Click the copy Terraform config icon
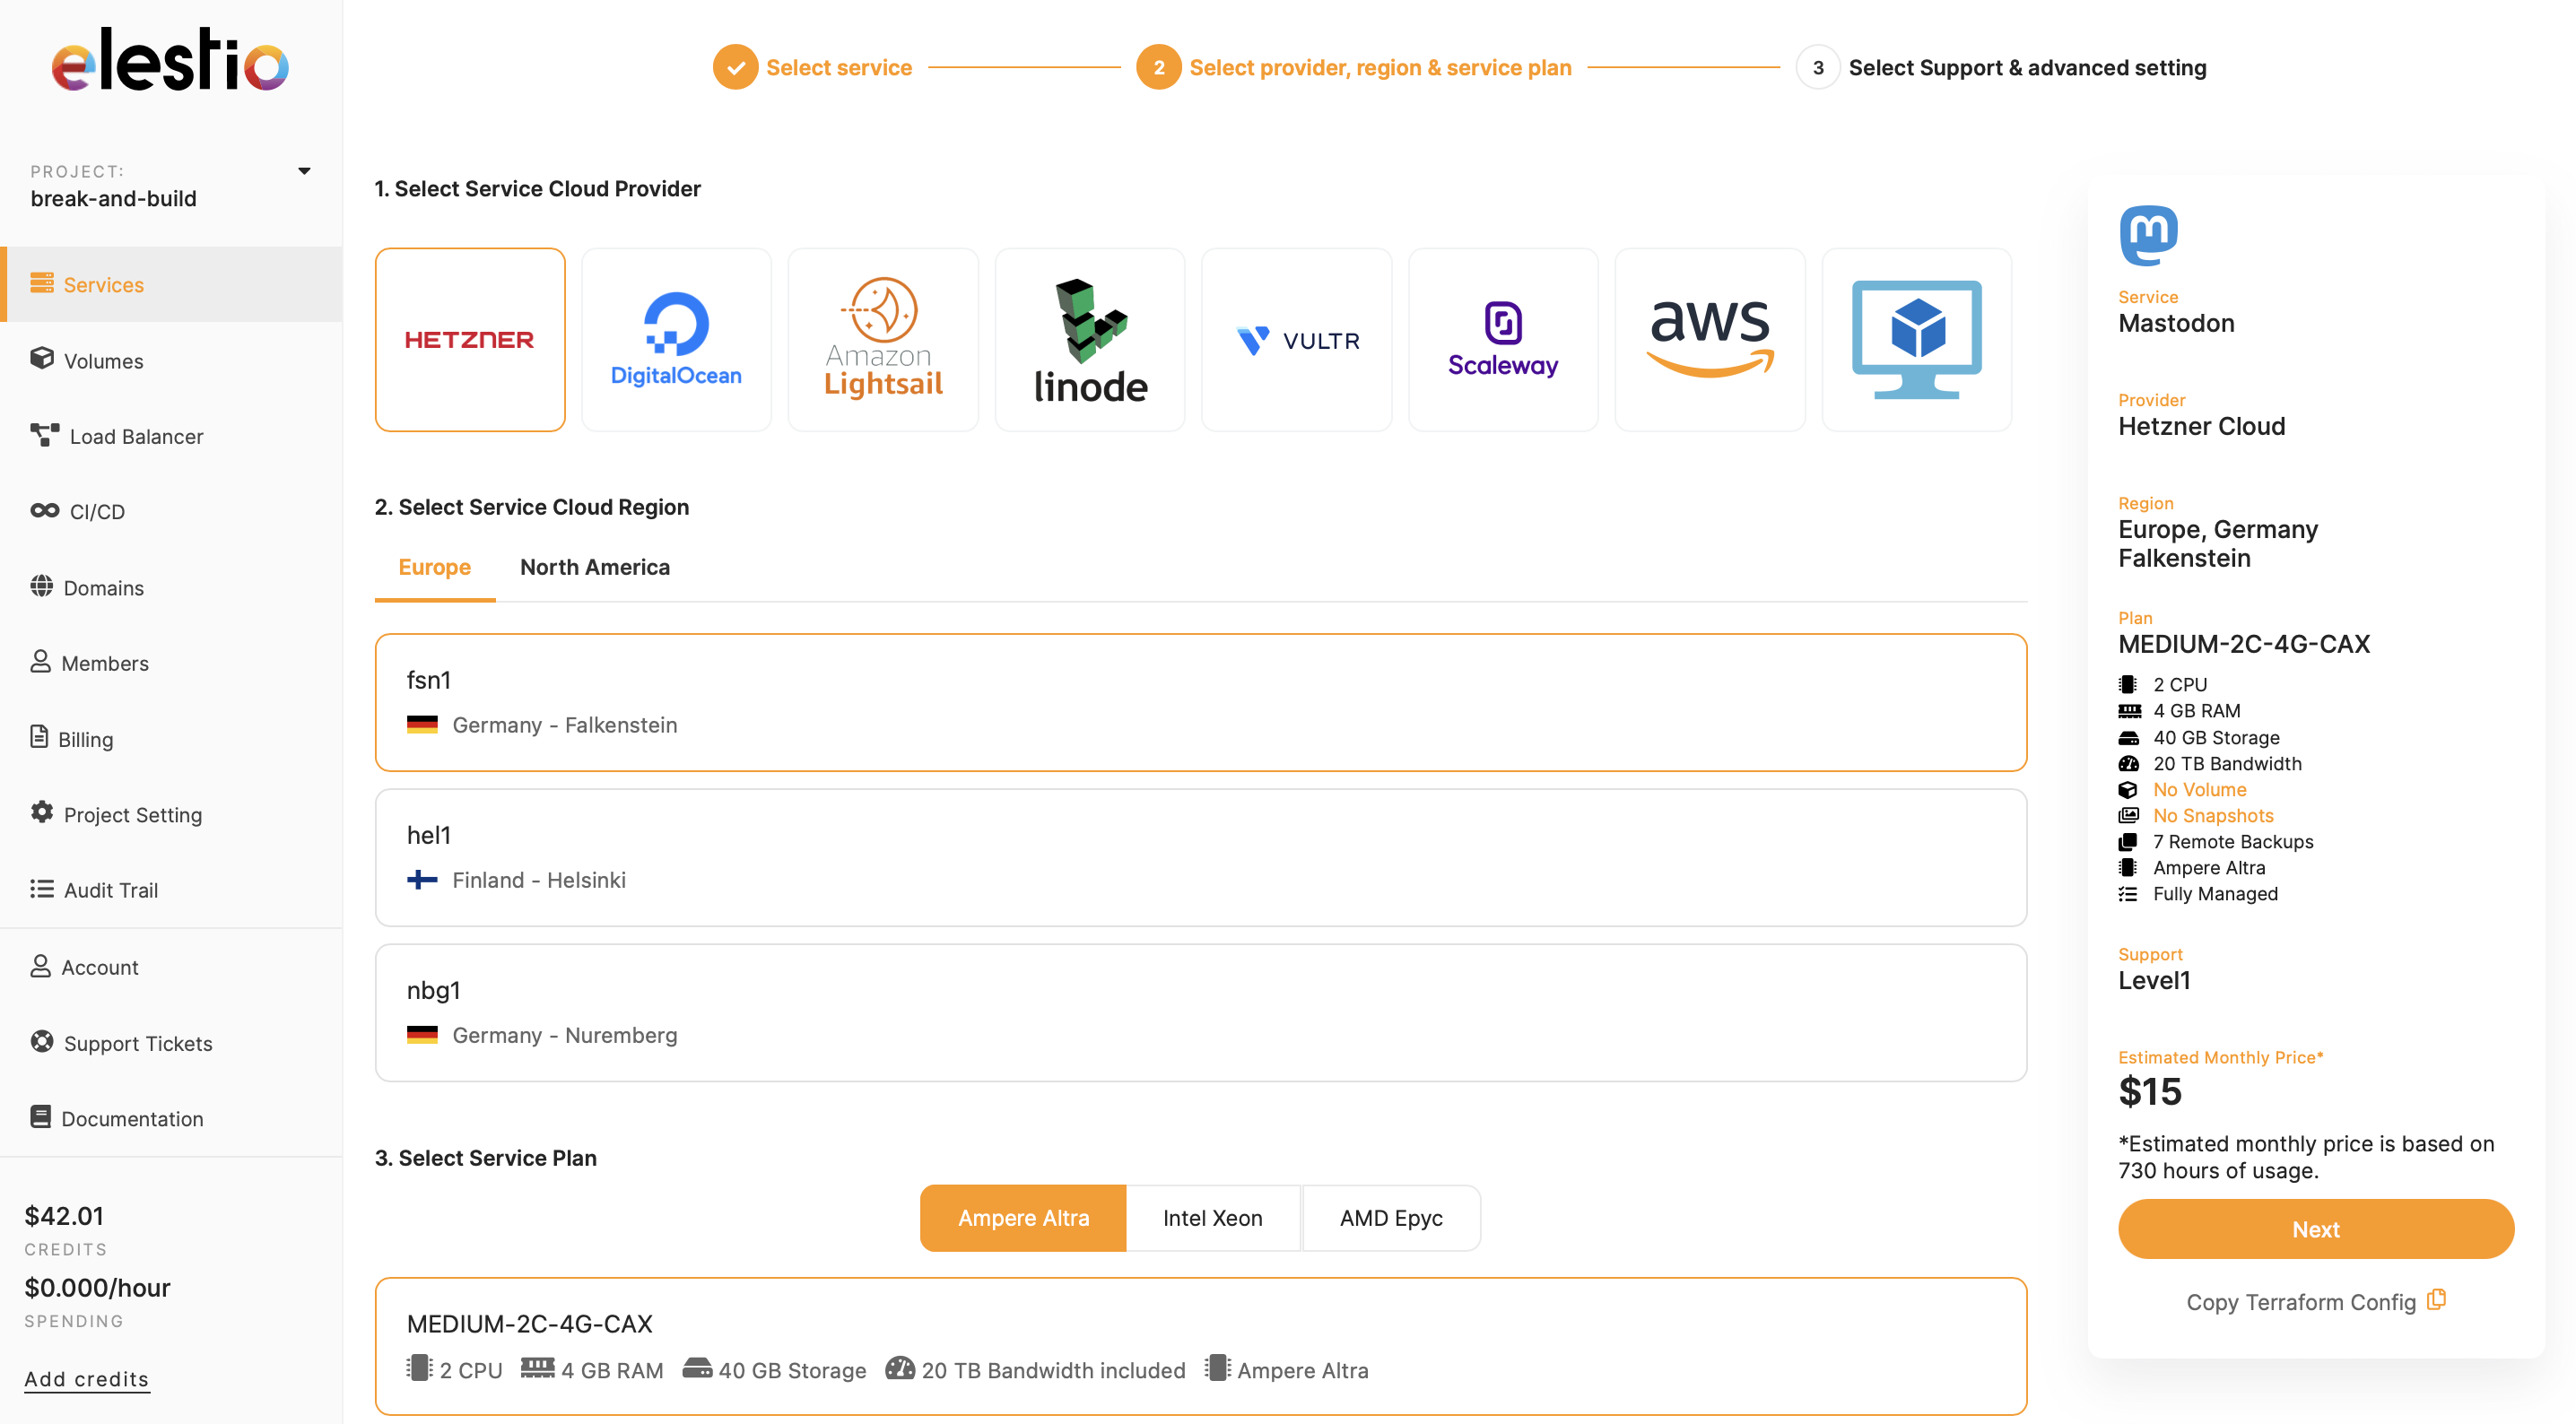This screenshot has width=2576, height=1424. point(2437,1300)
